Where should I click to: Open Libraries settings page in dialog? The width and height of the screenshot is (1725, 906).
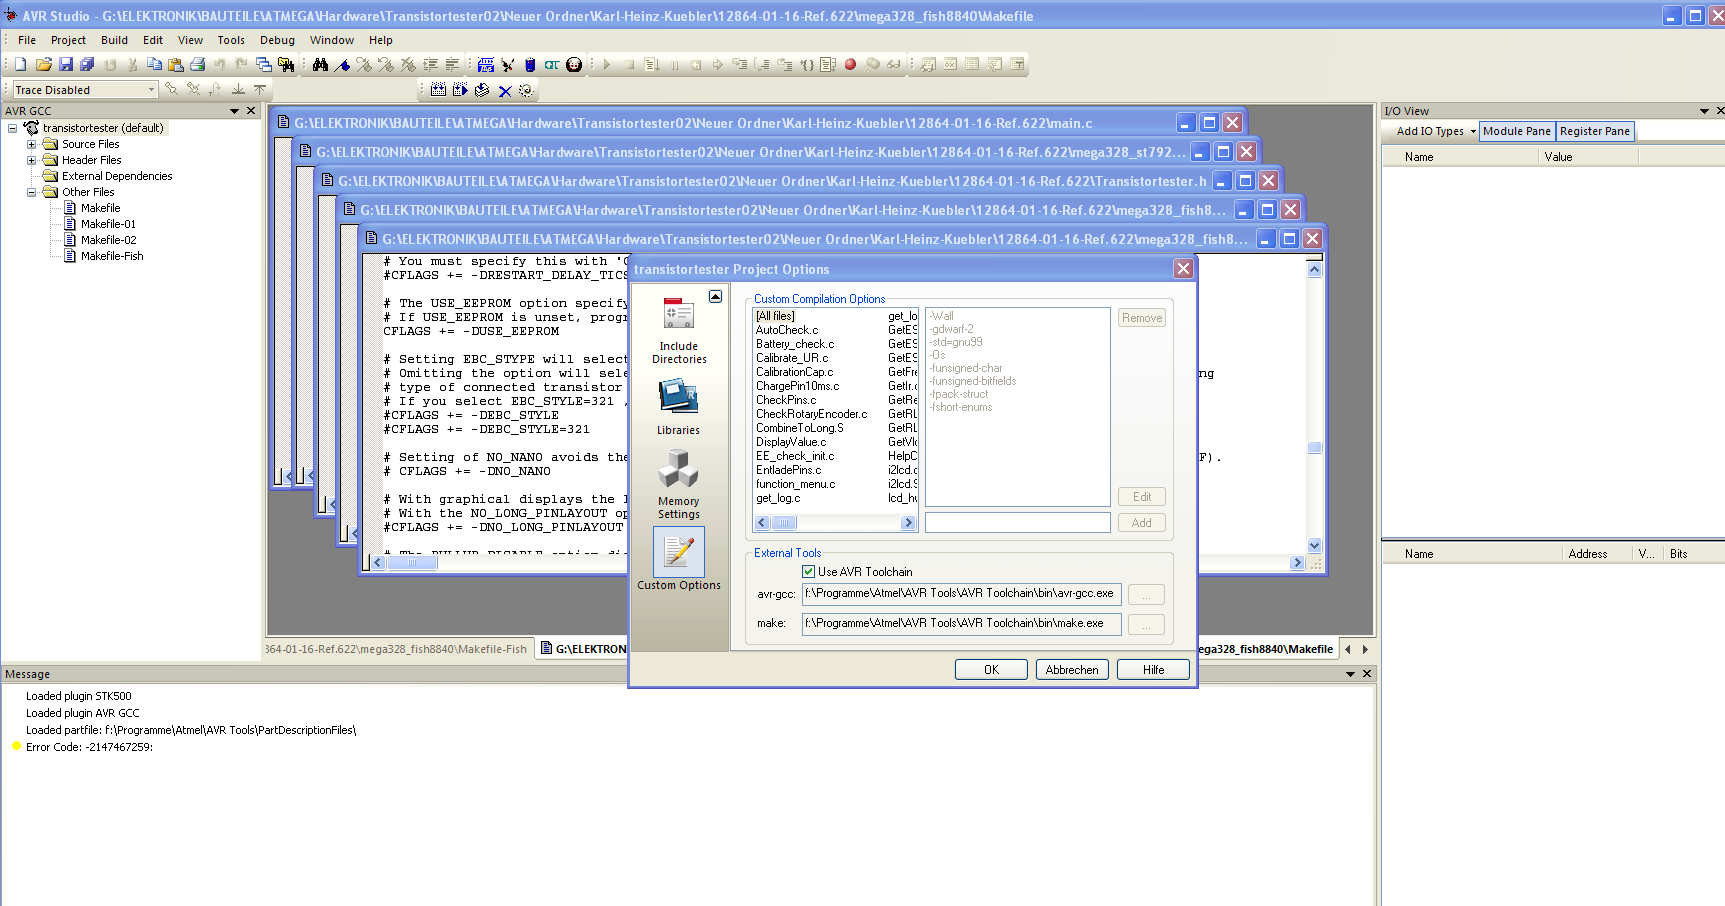tap(678, 407)
